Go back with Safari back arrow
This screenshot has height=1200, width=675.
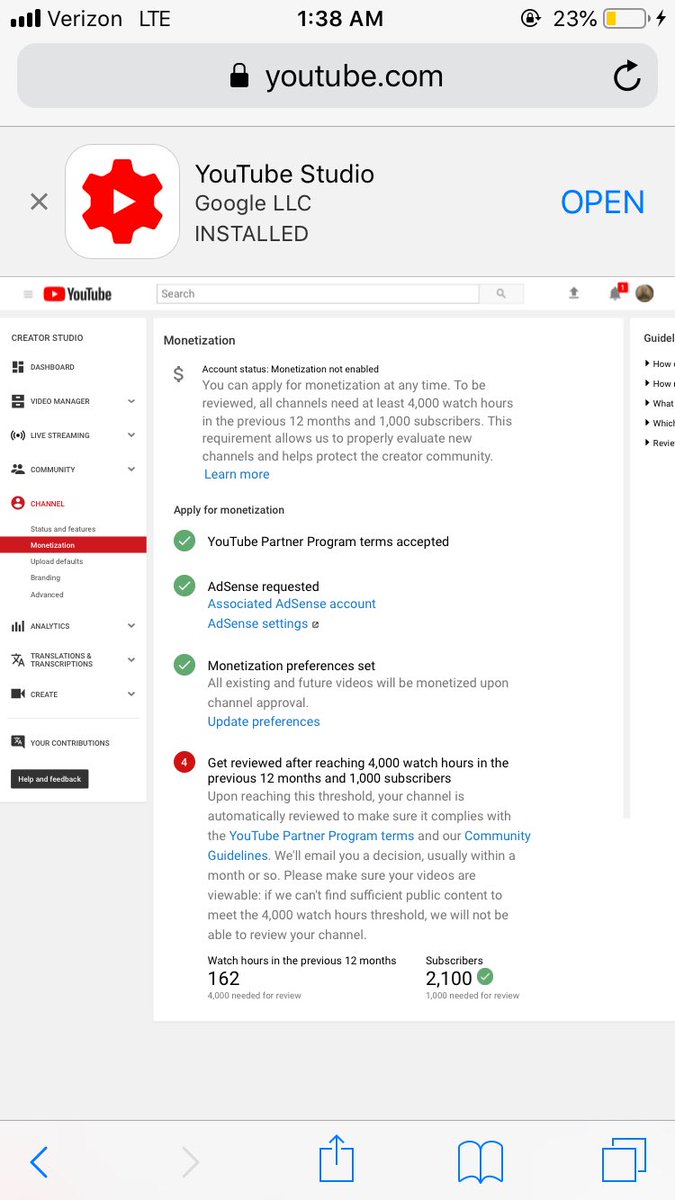tap(39, 1162)
